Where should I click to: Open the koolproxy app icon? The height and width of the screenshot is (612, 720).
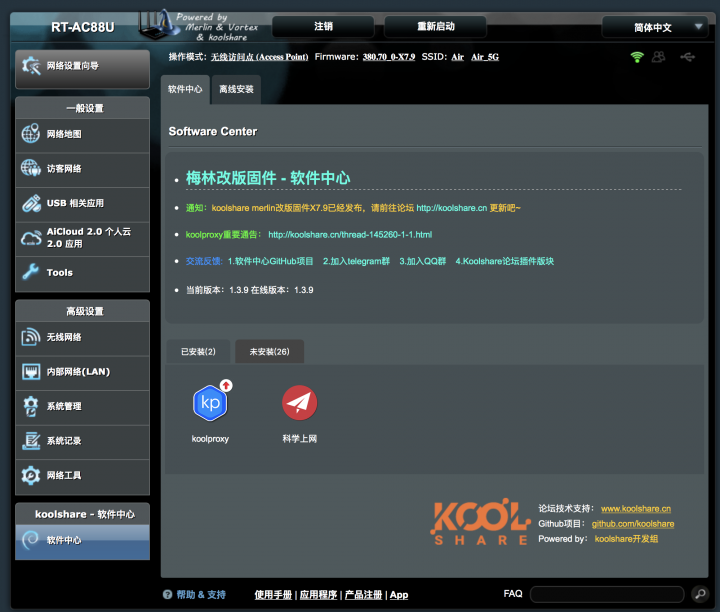pos(210,403)
